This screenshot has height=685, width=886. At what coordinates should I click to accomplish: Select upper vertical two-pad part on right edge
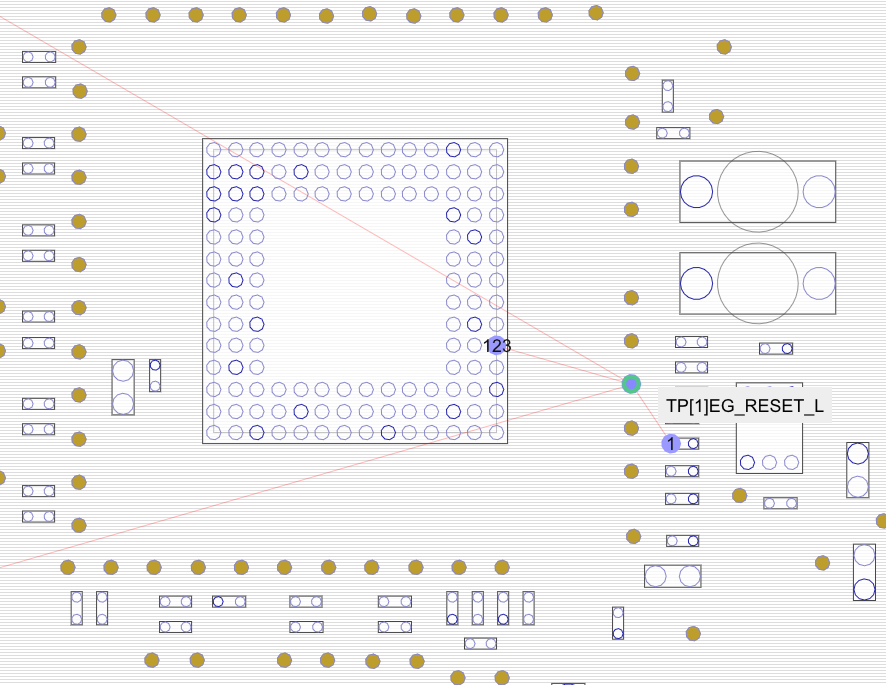click(x=858, y=470)
